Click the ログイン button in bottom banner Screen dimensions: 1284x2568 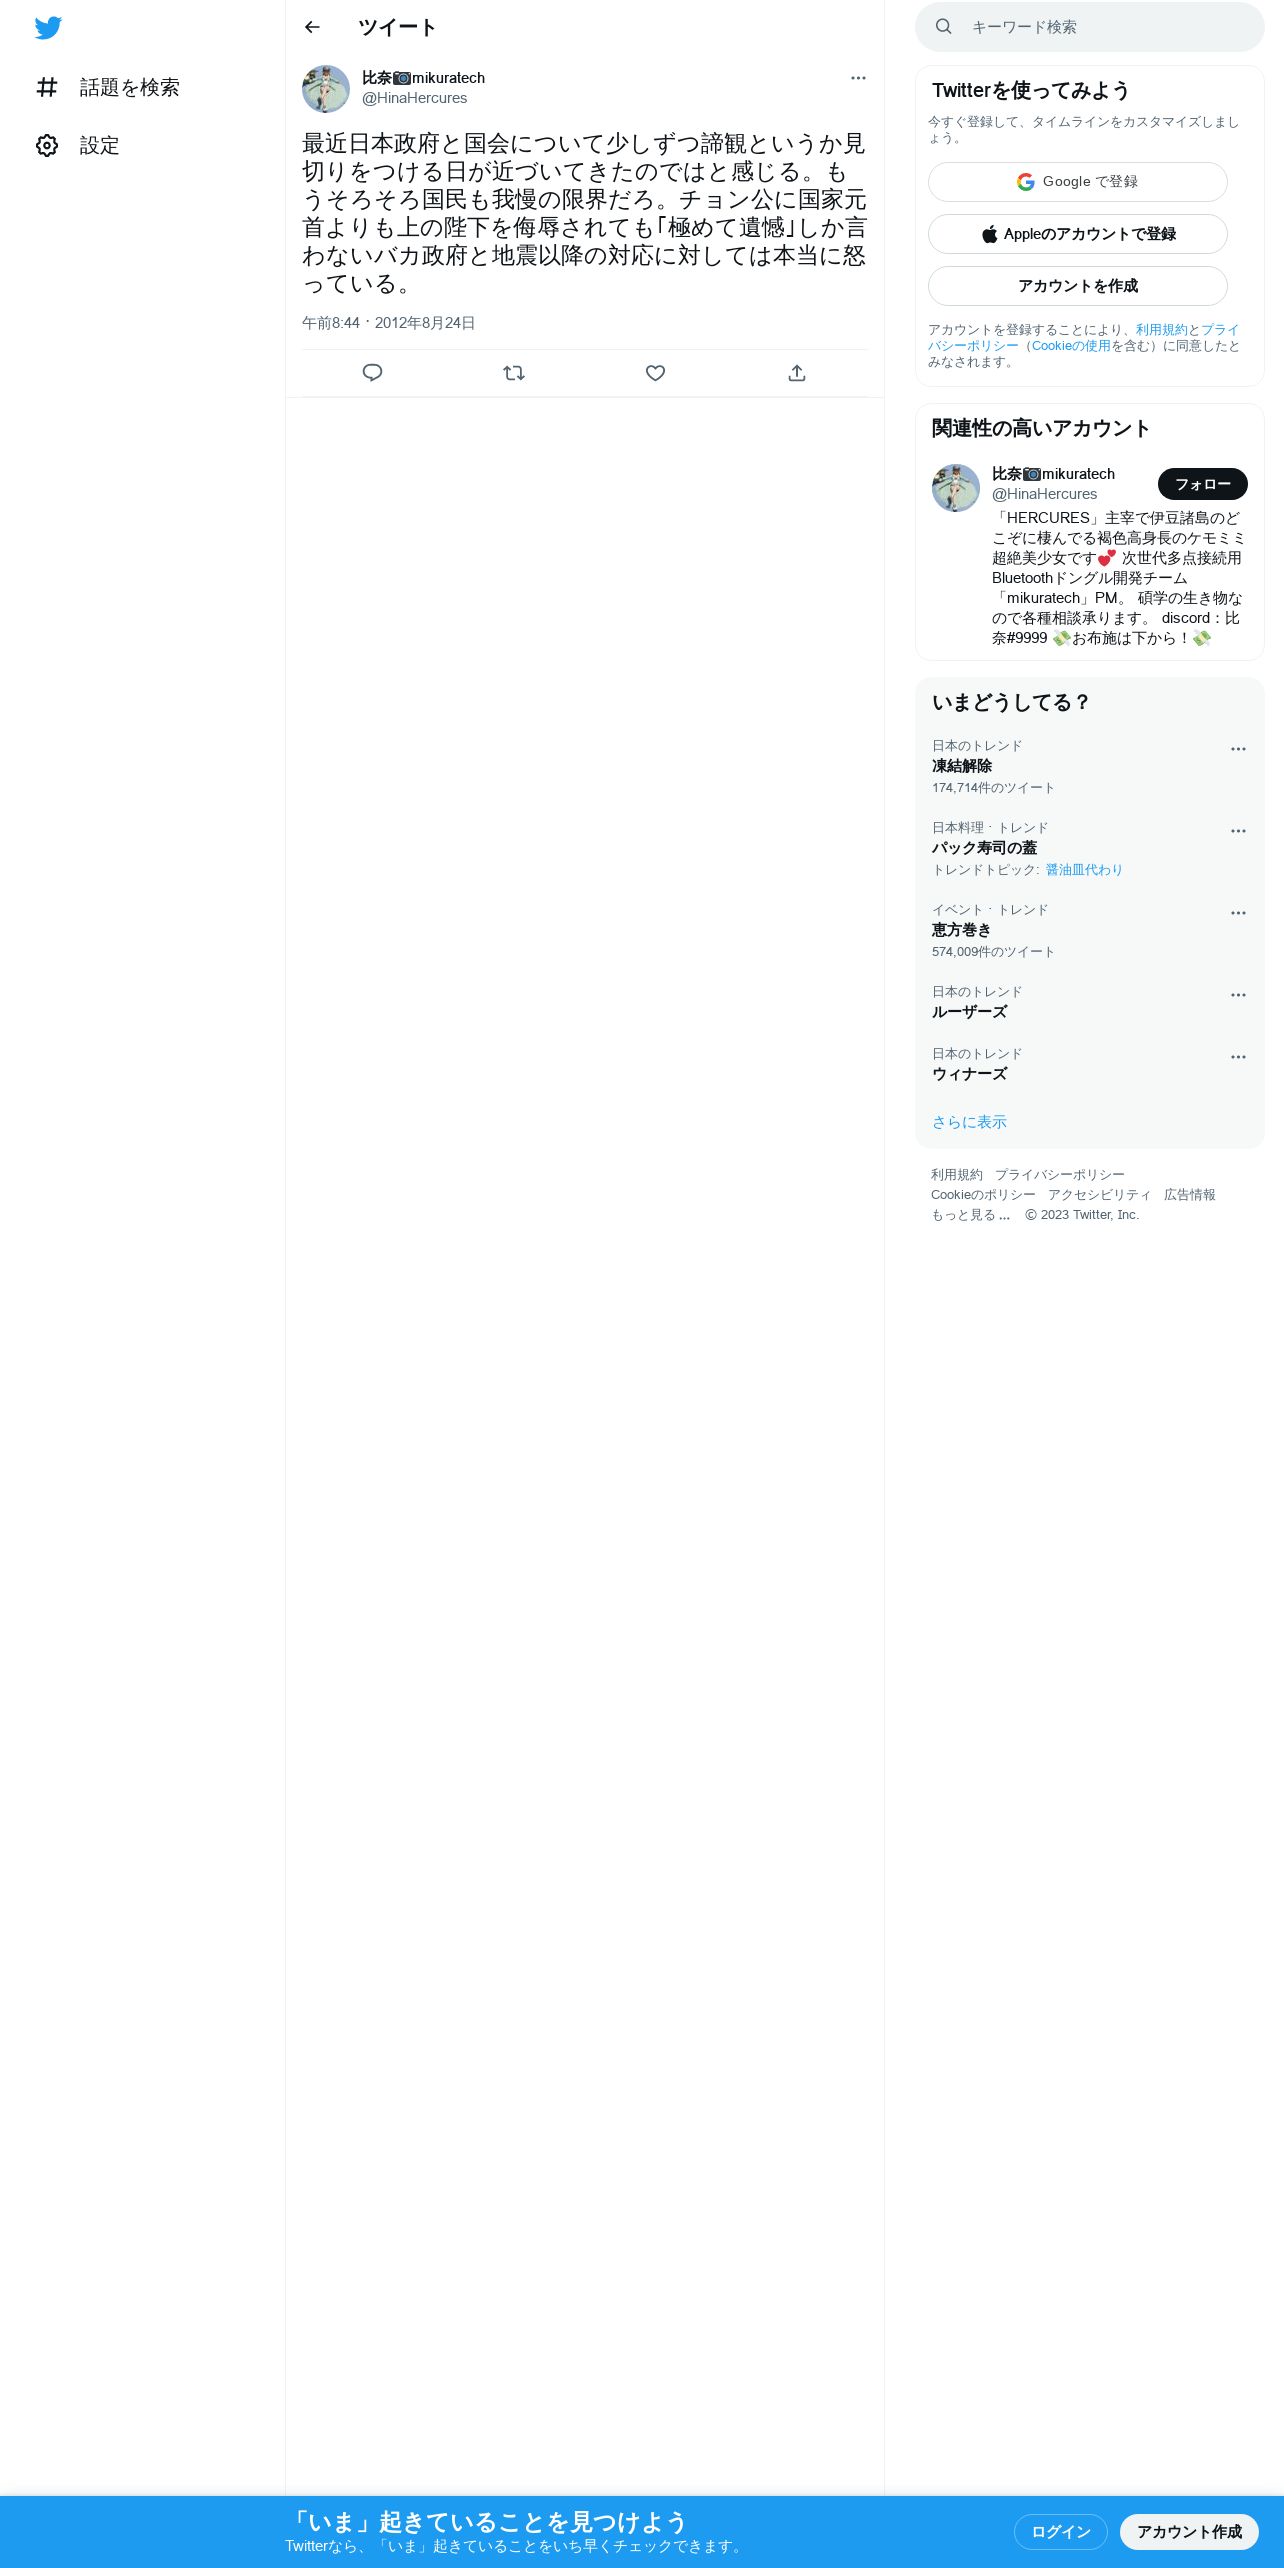tap(1060, 2532)
